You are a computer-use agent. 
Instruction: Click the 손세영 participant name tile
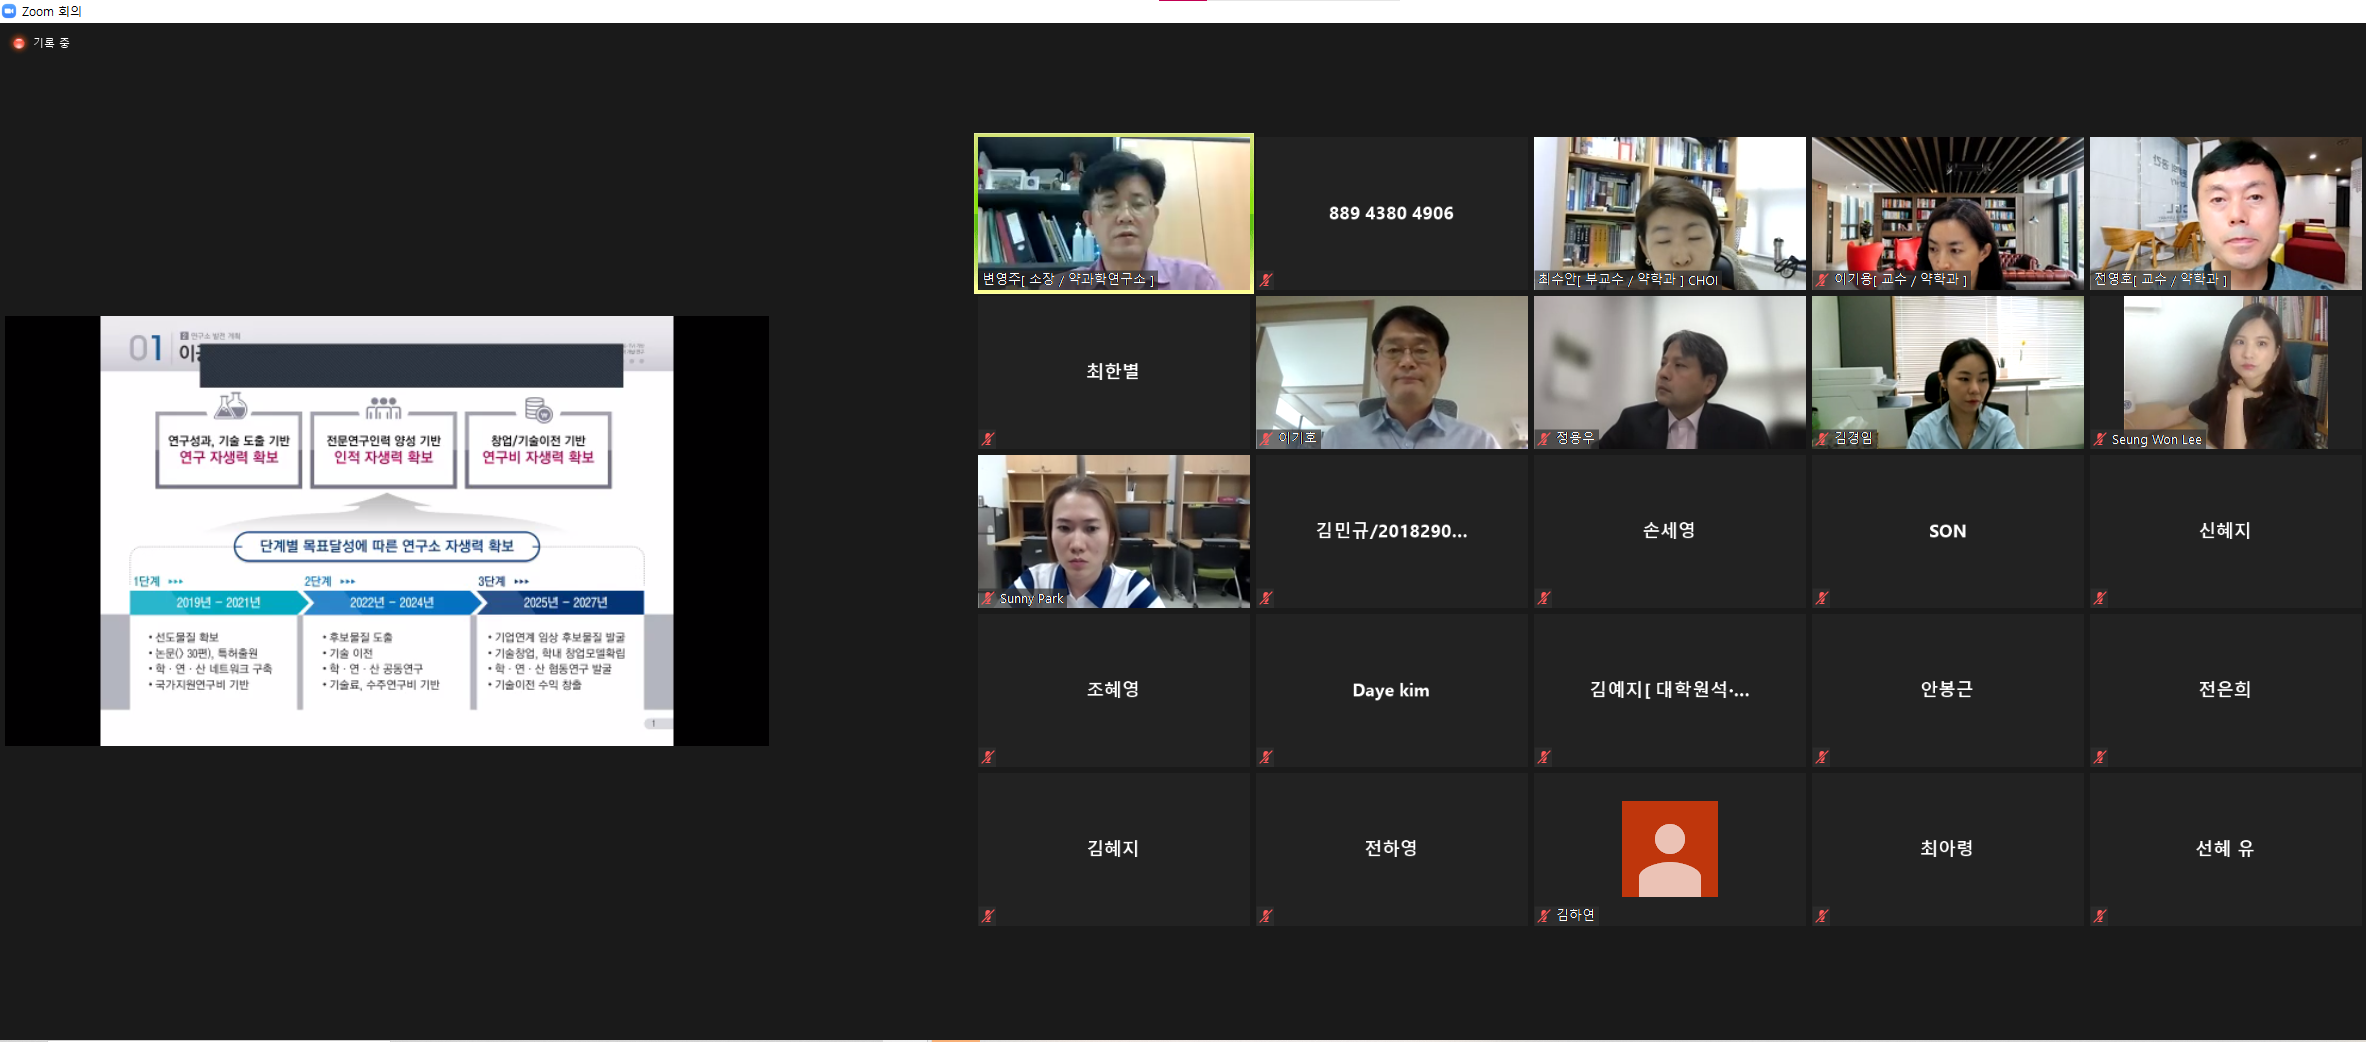[1669, 531]
